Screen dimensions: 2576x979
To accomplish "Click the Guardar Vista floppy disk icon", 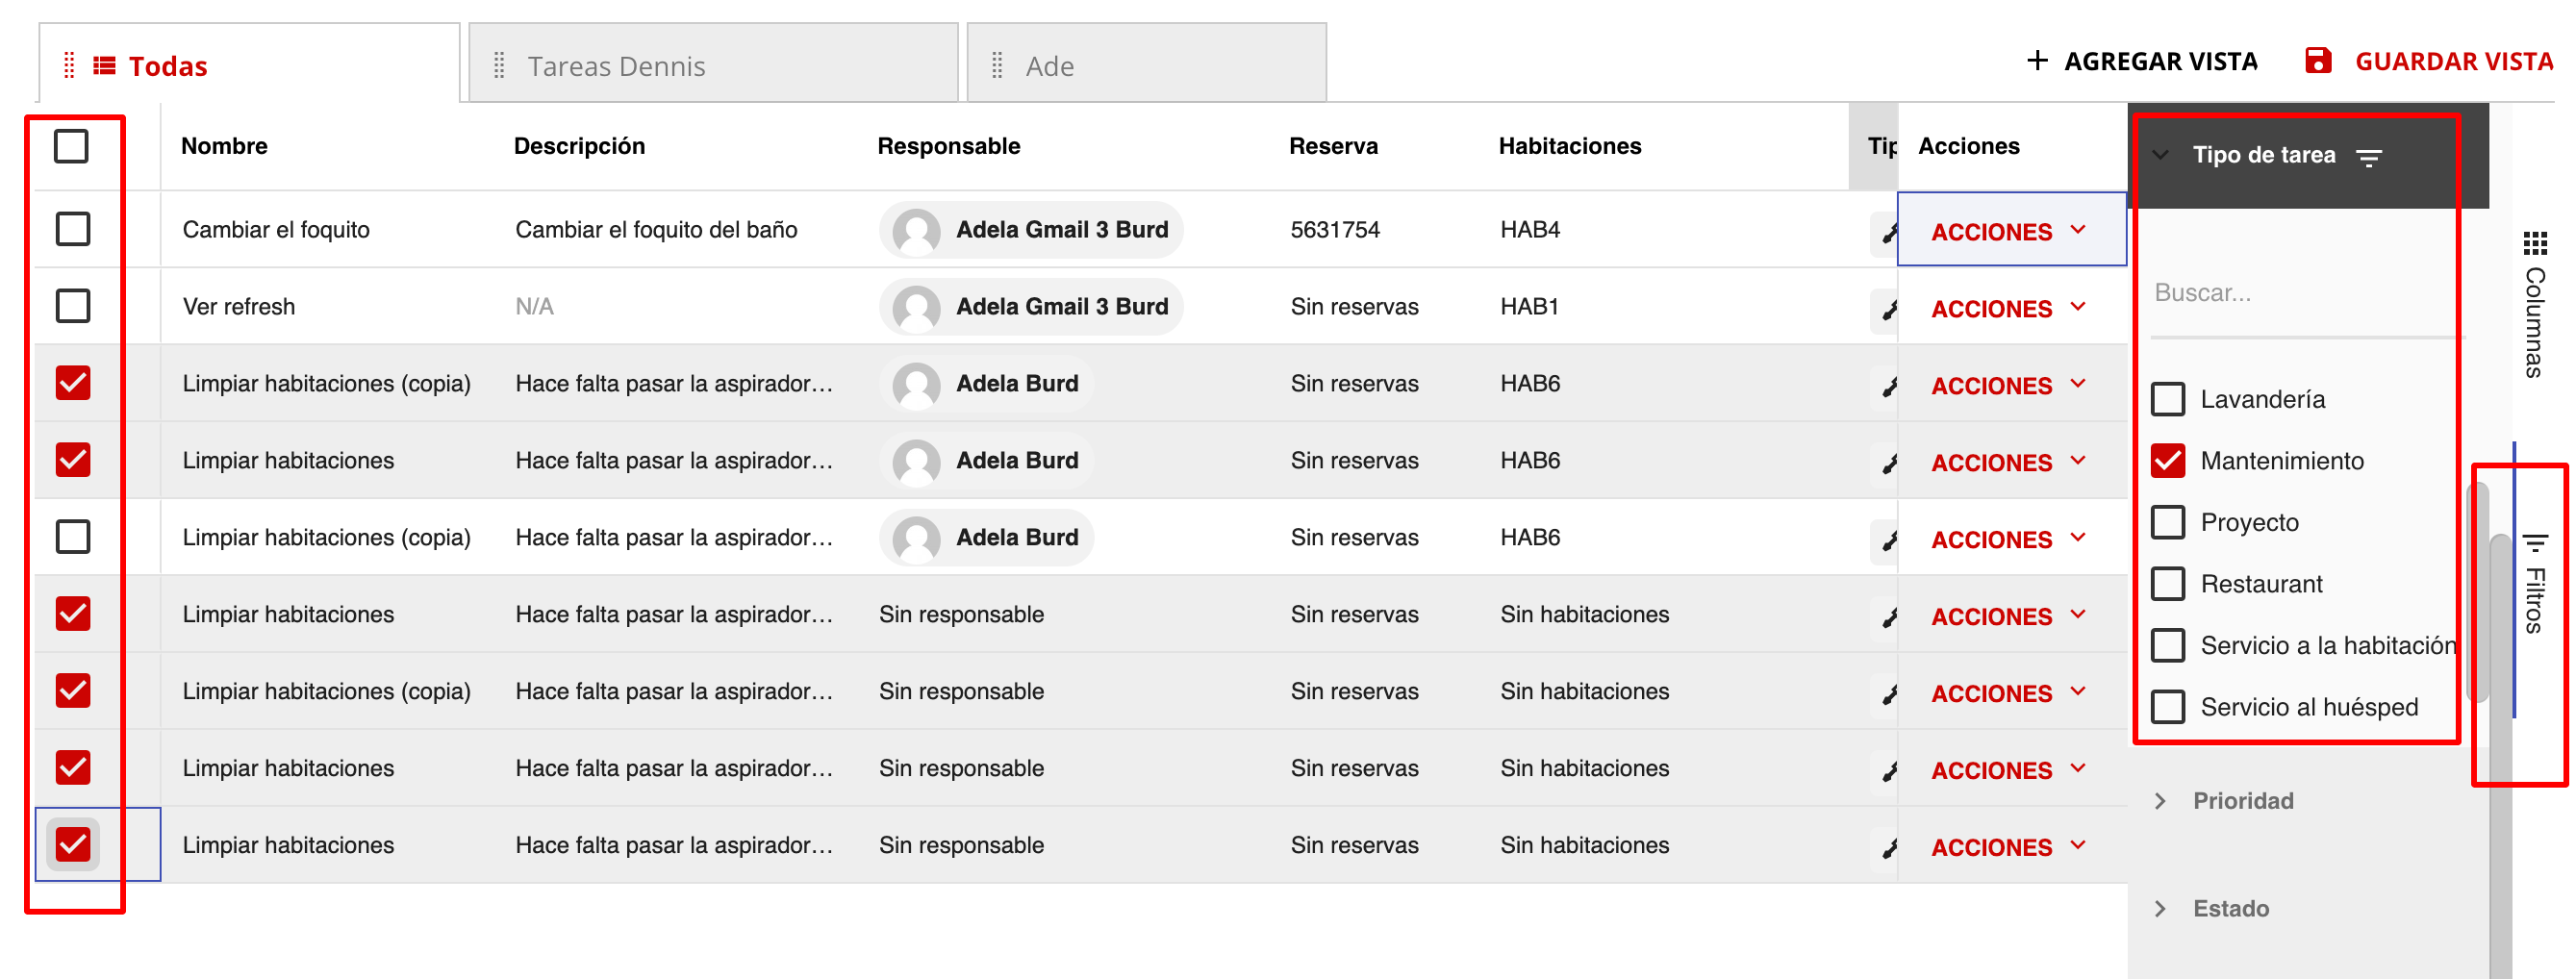I will point(2317,61).
